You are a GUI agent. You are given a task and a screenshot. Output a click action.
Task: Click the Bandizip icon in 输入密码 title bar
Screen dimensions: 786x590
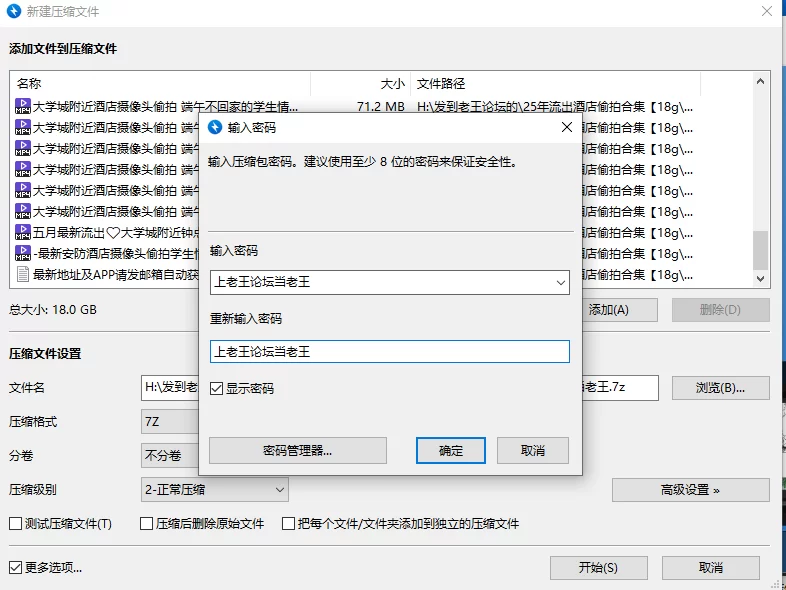coord(215,127)
